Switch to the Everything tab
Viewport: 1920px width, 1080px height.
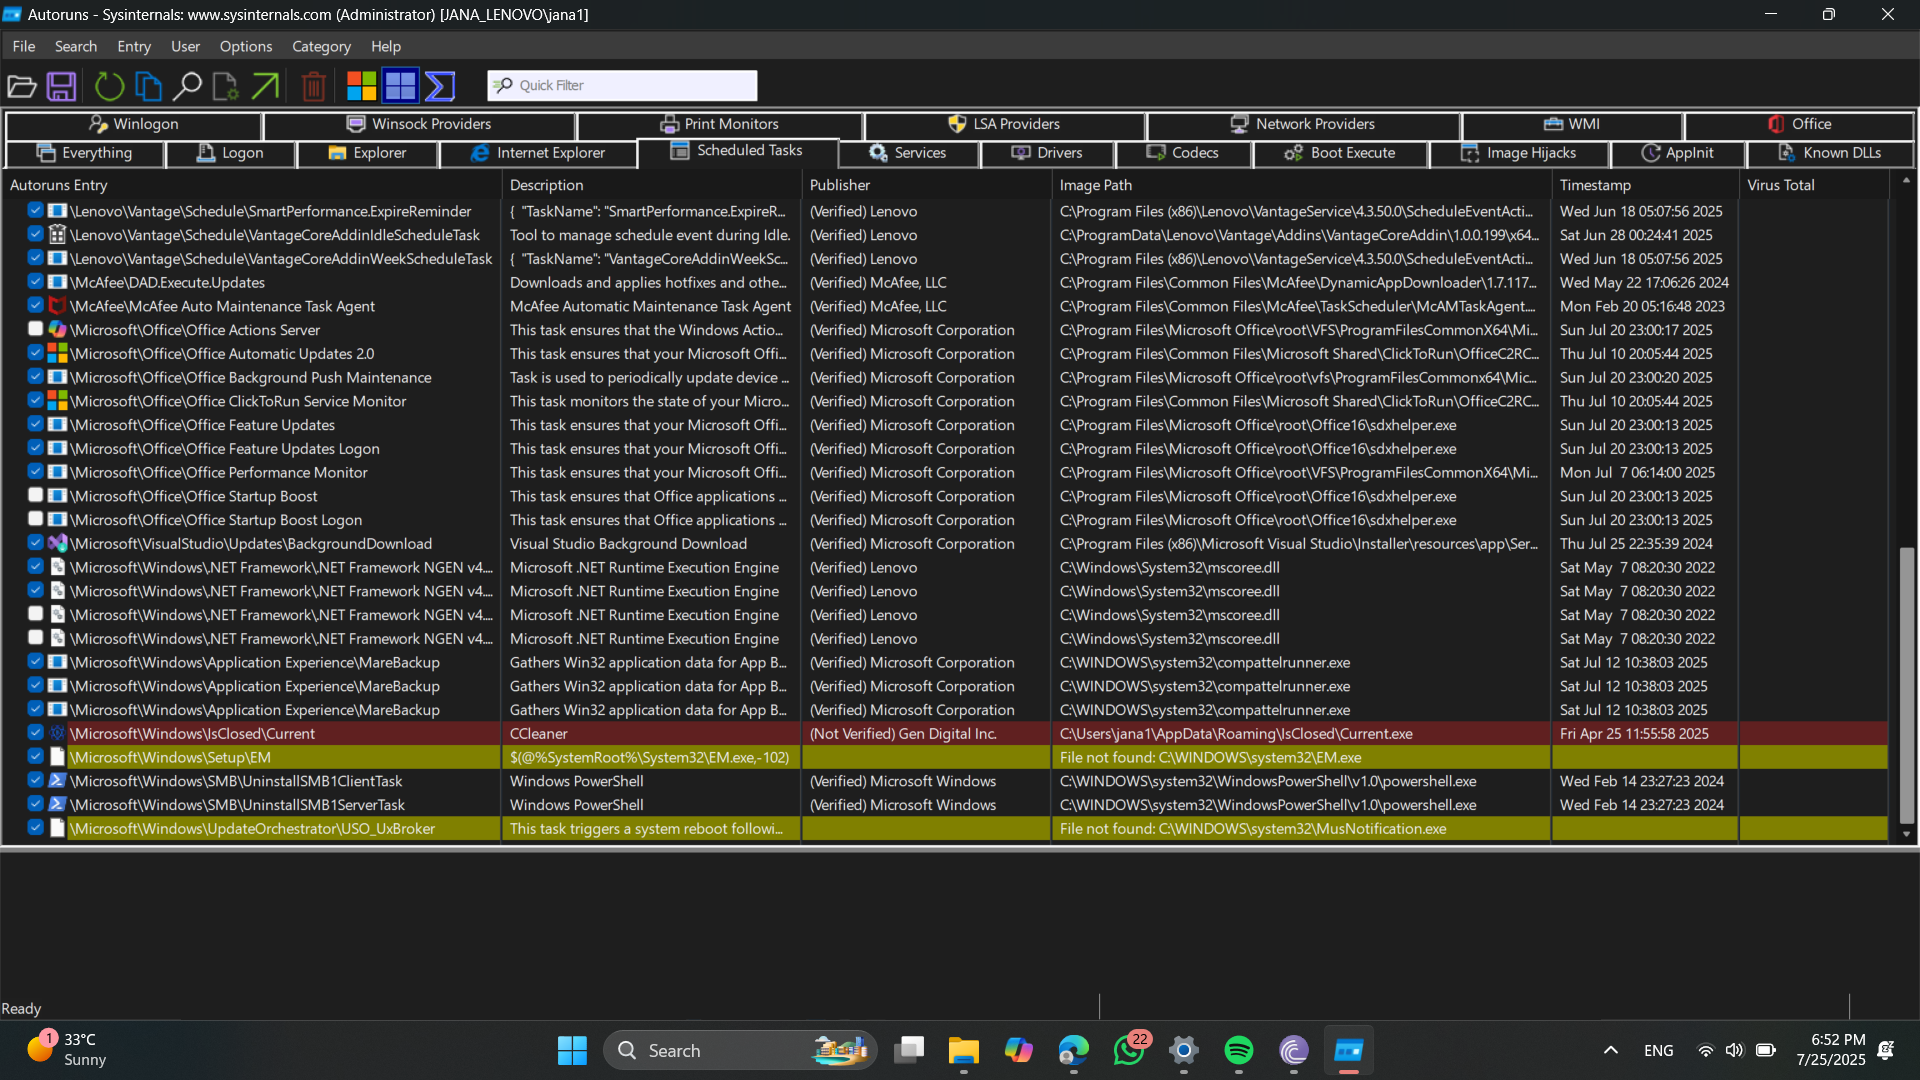click(84, 153)
